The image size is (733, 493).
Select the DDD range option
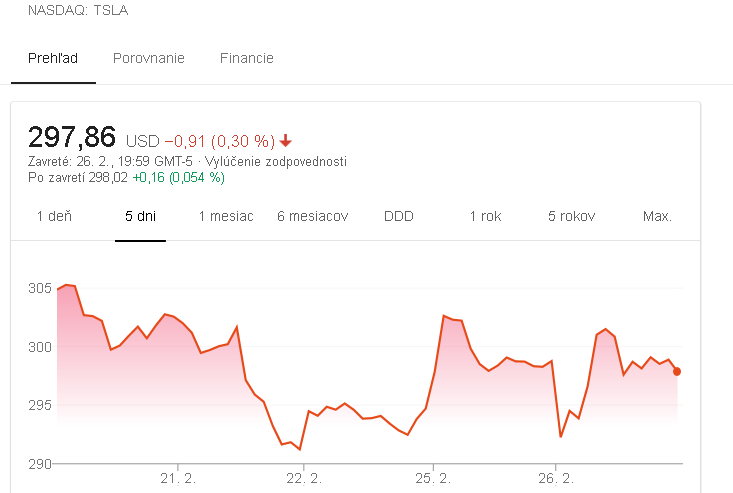click(x=399, y=216)
